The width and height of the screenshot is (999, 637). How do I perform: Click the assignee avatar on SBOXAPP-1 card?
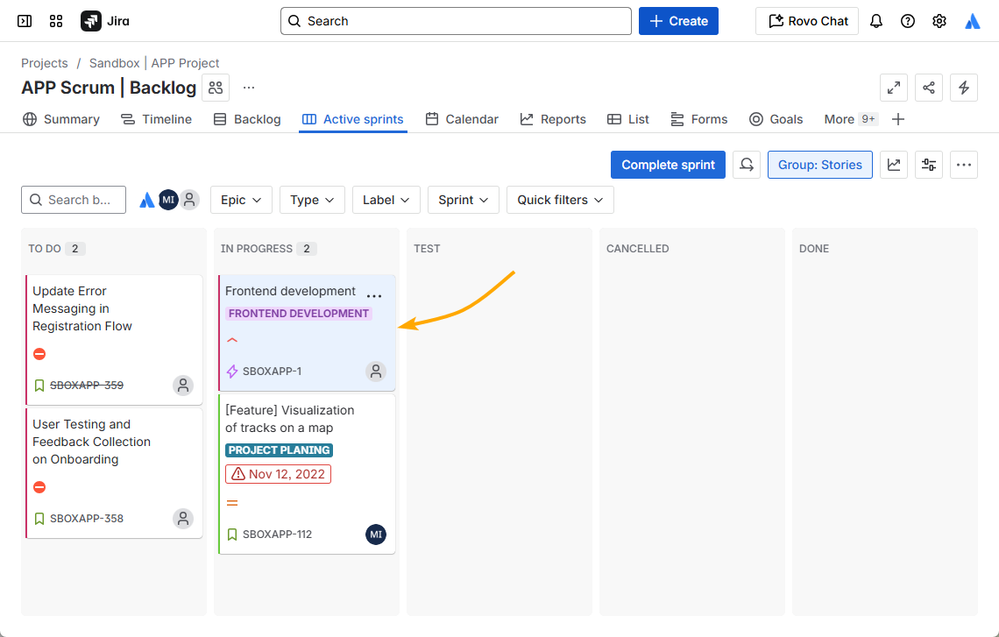tap(376, 371)
